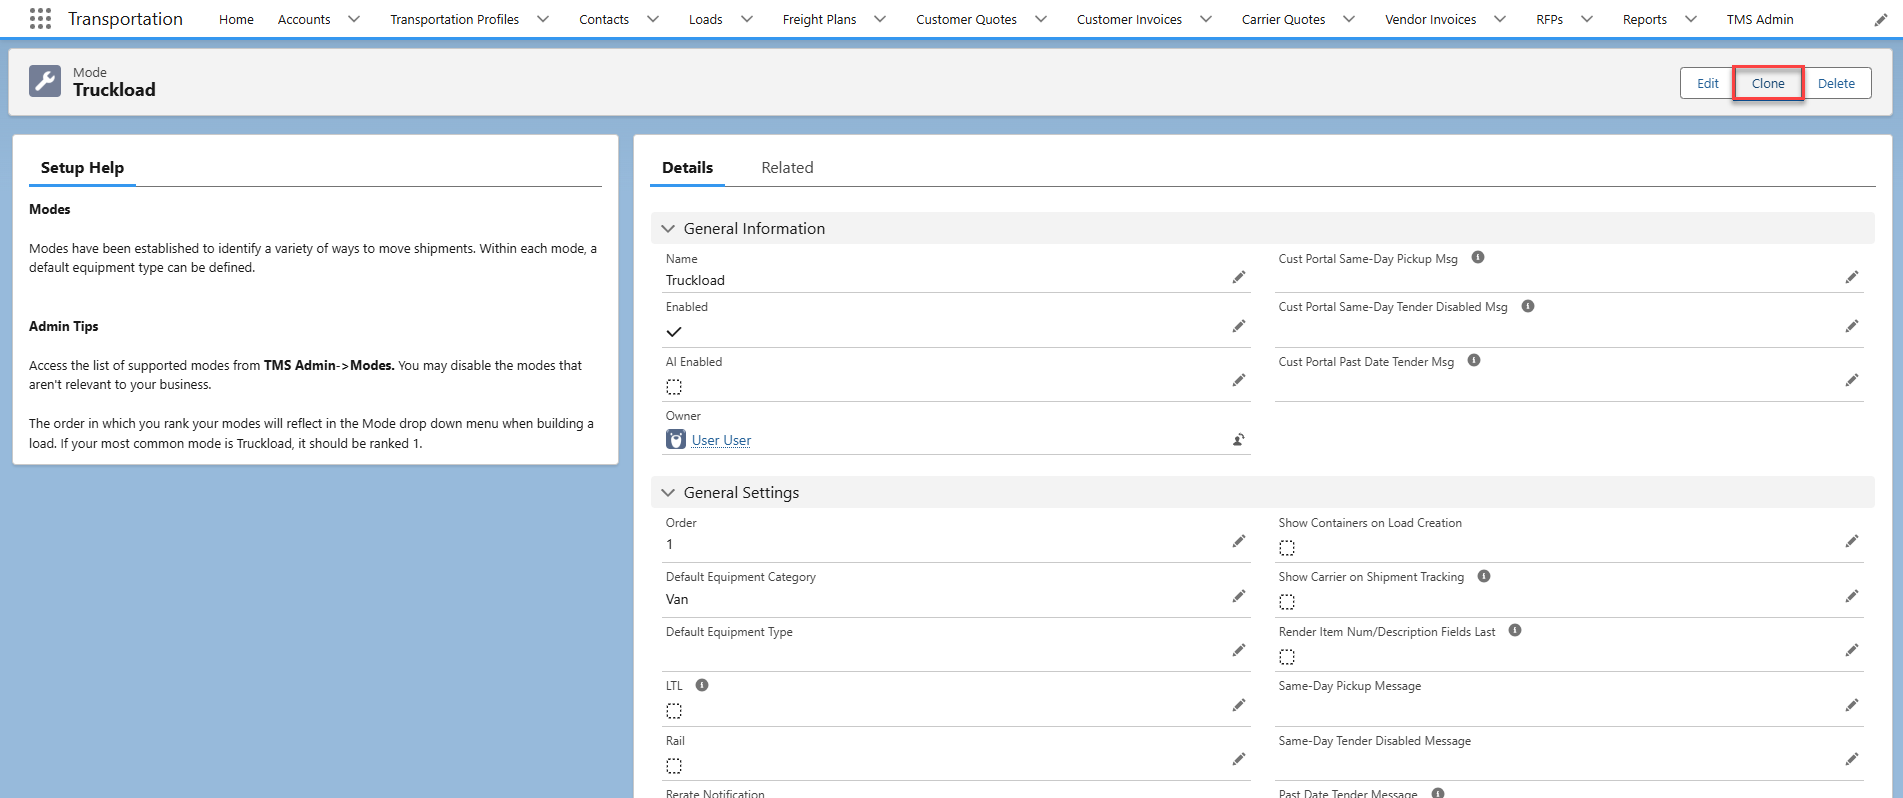The width and height of the screenshot is (1903, 798).
Task: Click the edit navigation pencil icon in top bar
Action: pyautogui.click(x=1880, y=20)
